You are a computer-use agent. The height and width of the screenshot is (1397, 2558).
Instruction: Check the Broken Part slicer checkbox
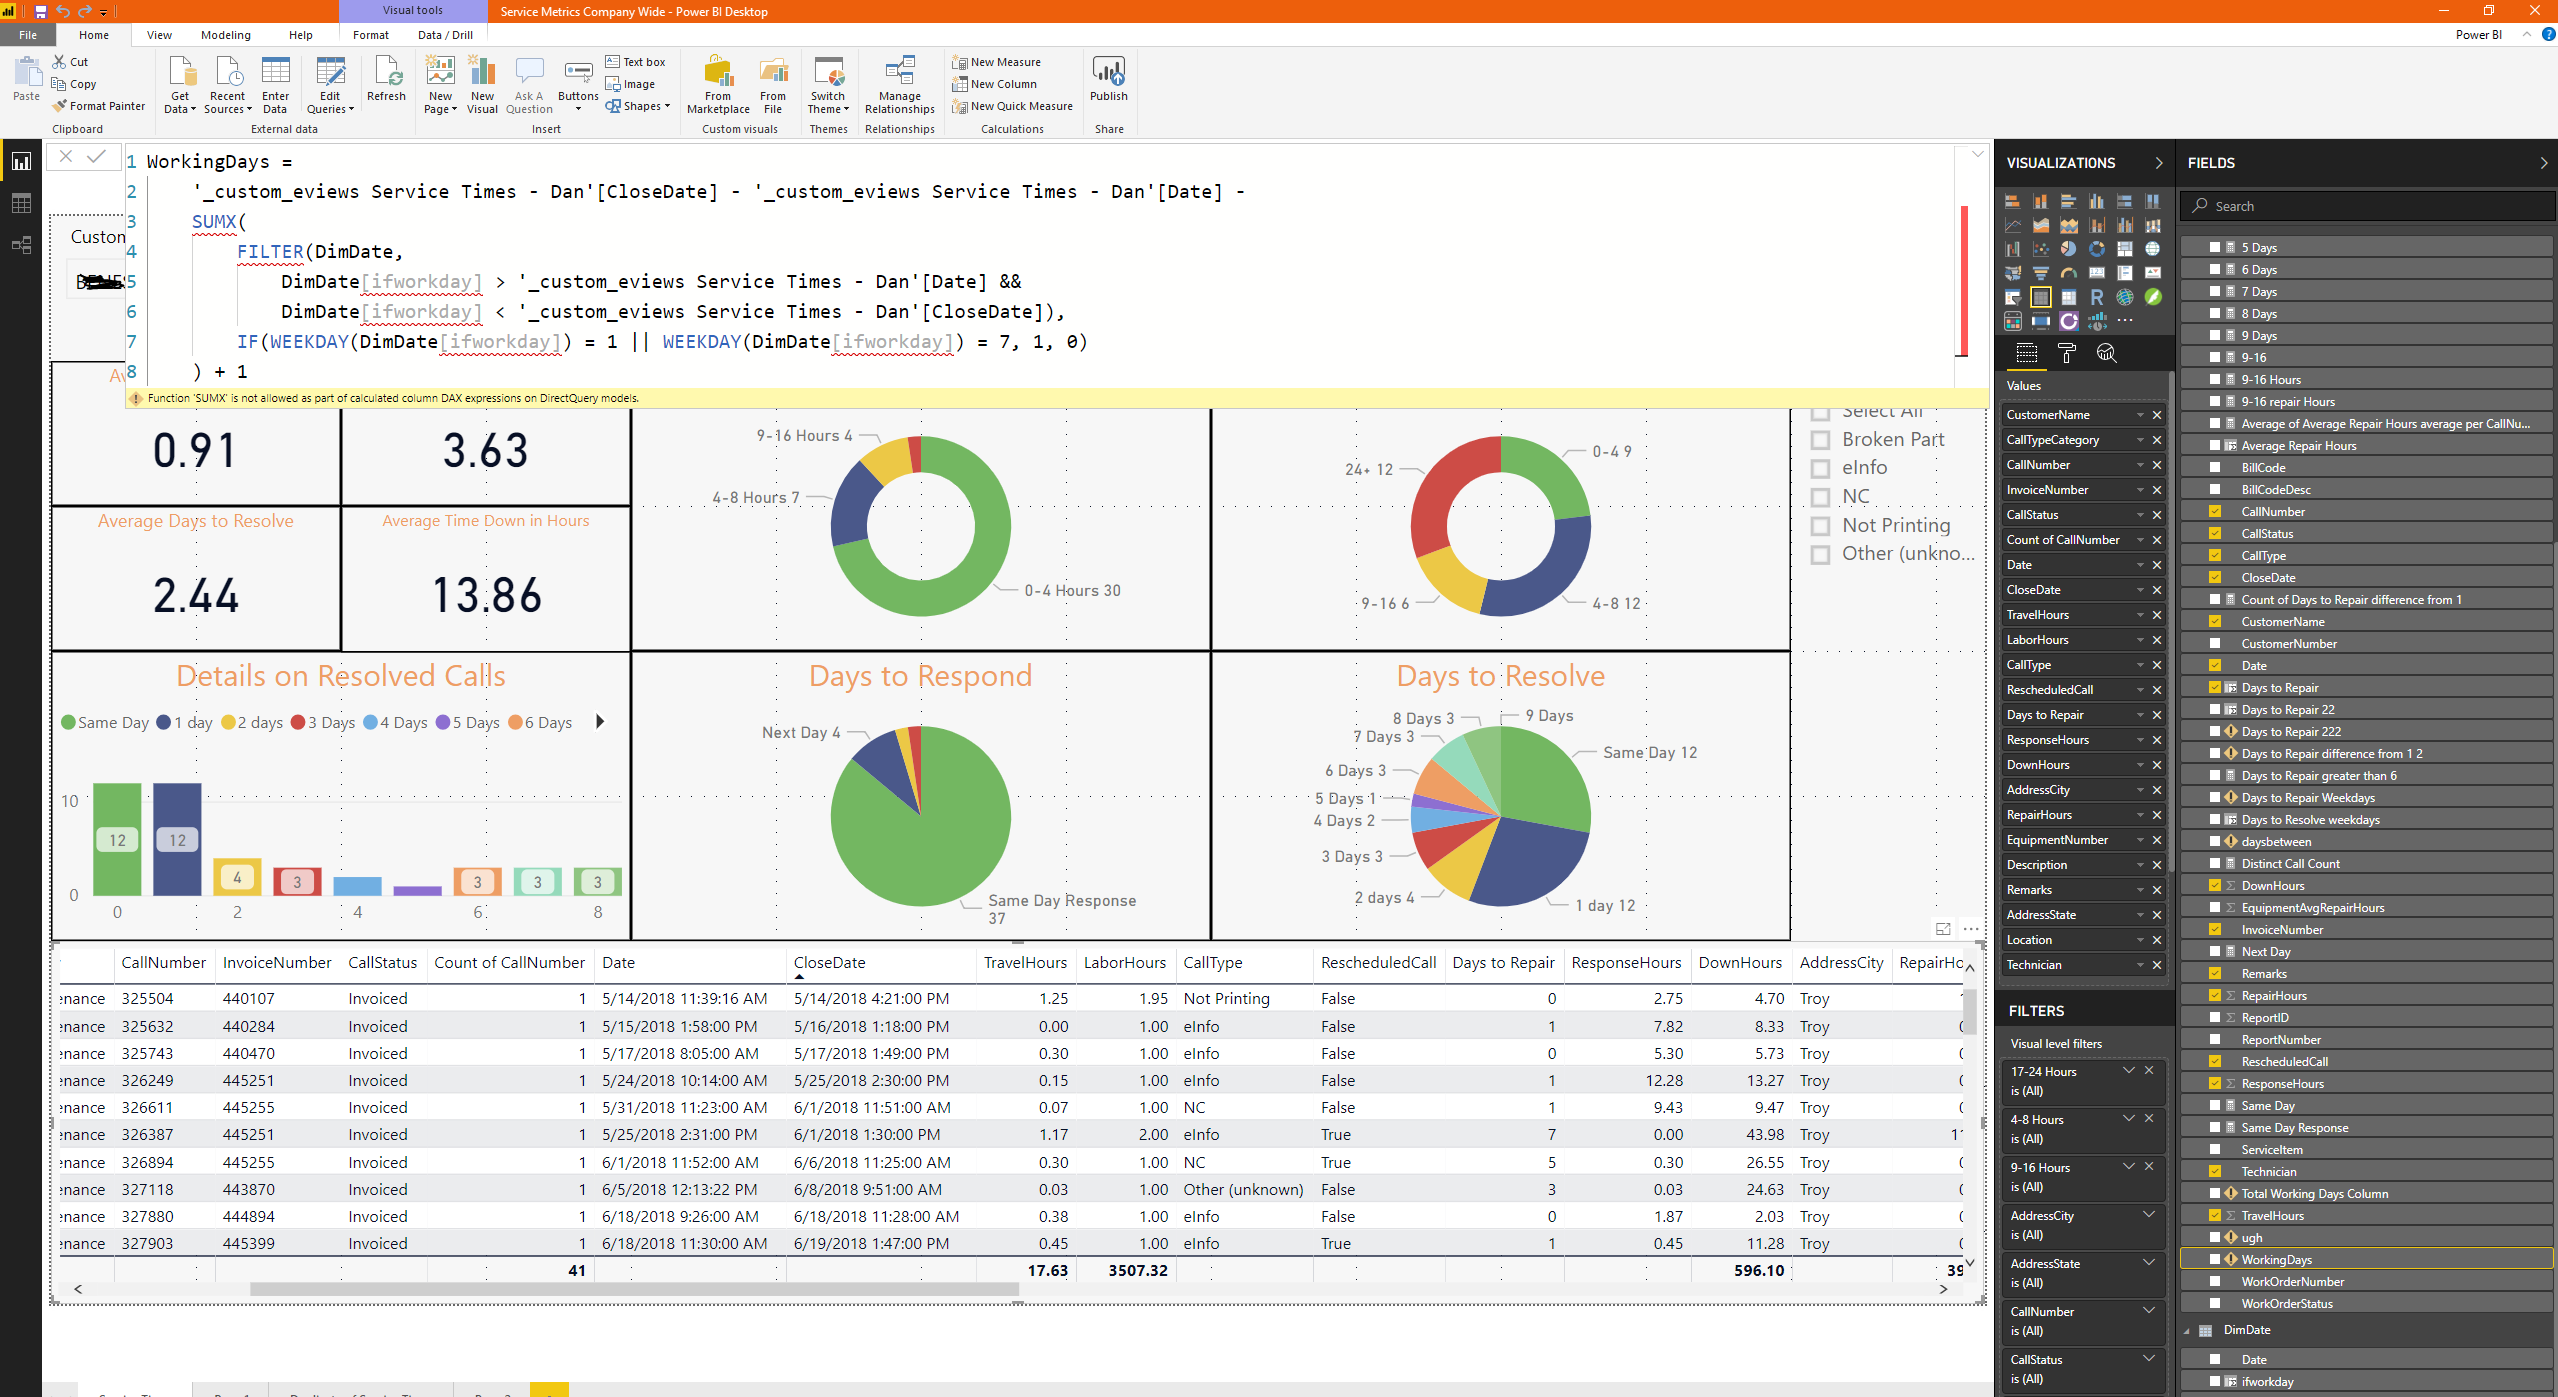pyautogui.click(x=1821, y=440)
